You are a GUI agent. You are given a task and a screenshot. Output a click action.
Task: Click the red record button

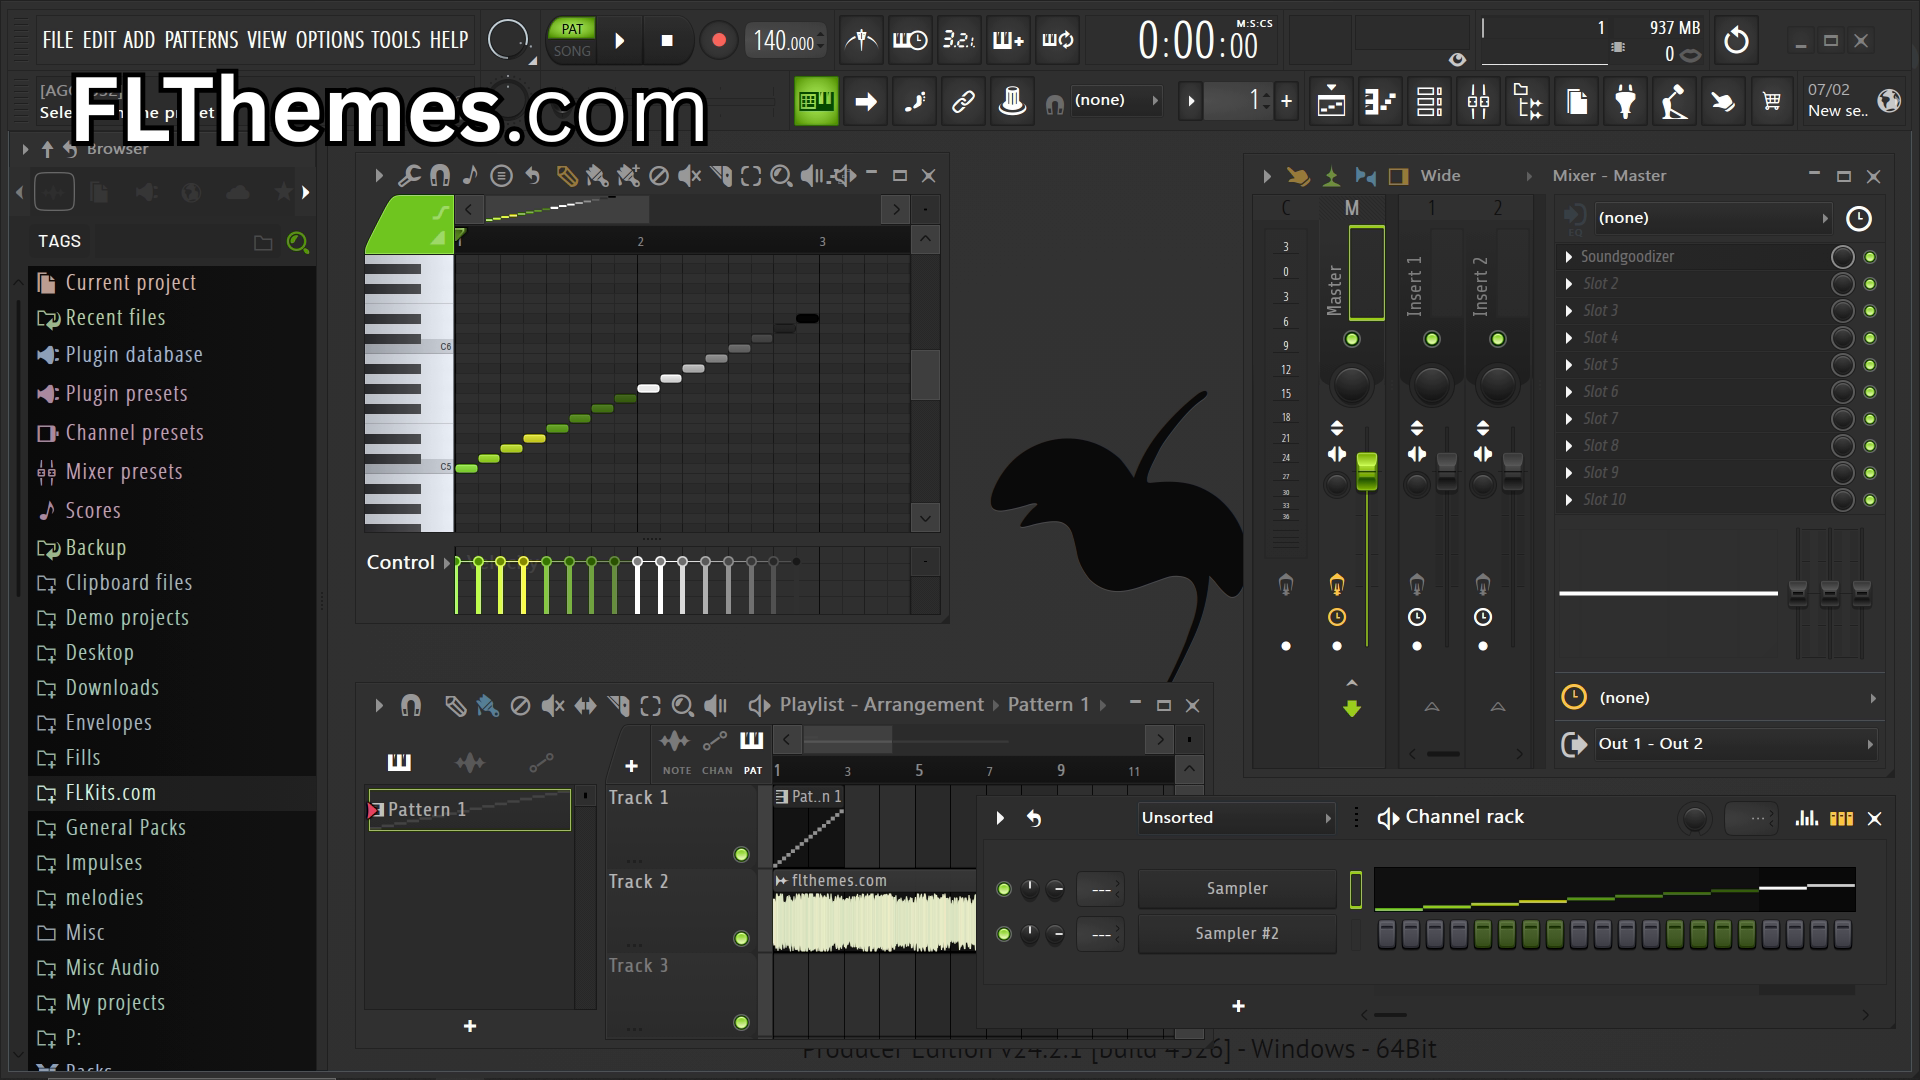(718, 40)
